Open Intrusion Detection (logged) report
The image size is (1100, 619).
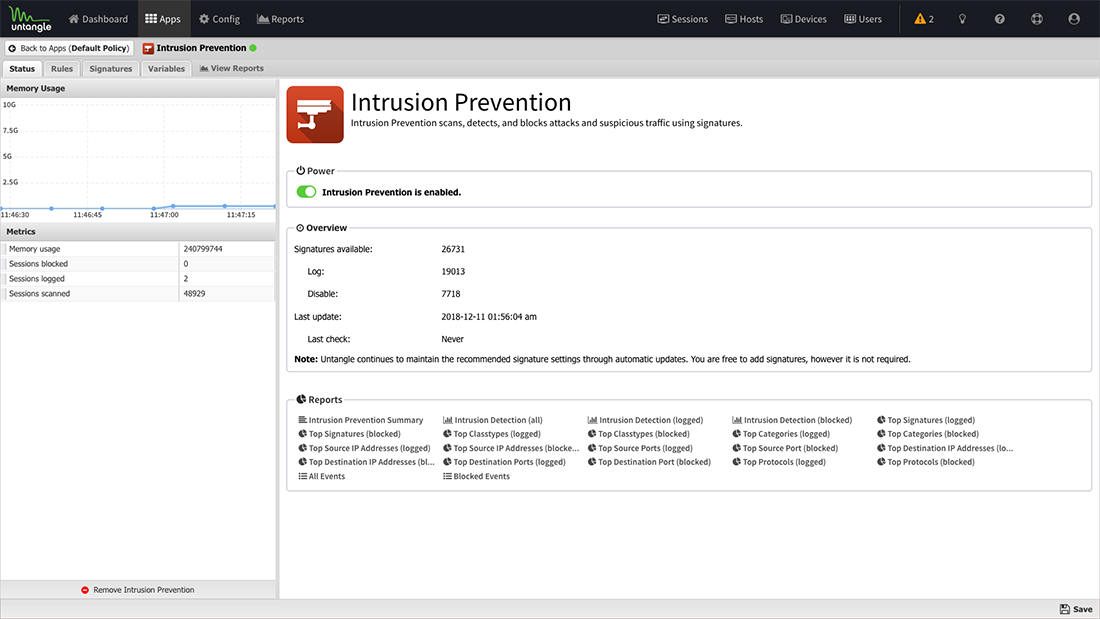[645, 420]
